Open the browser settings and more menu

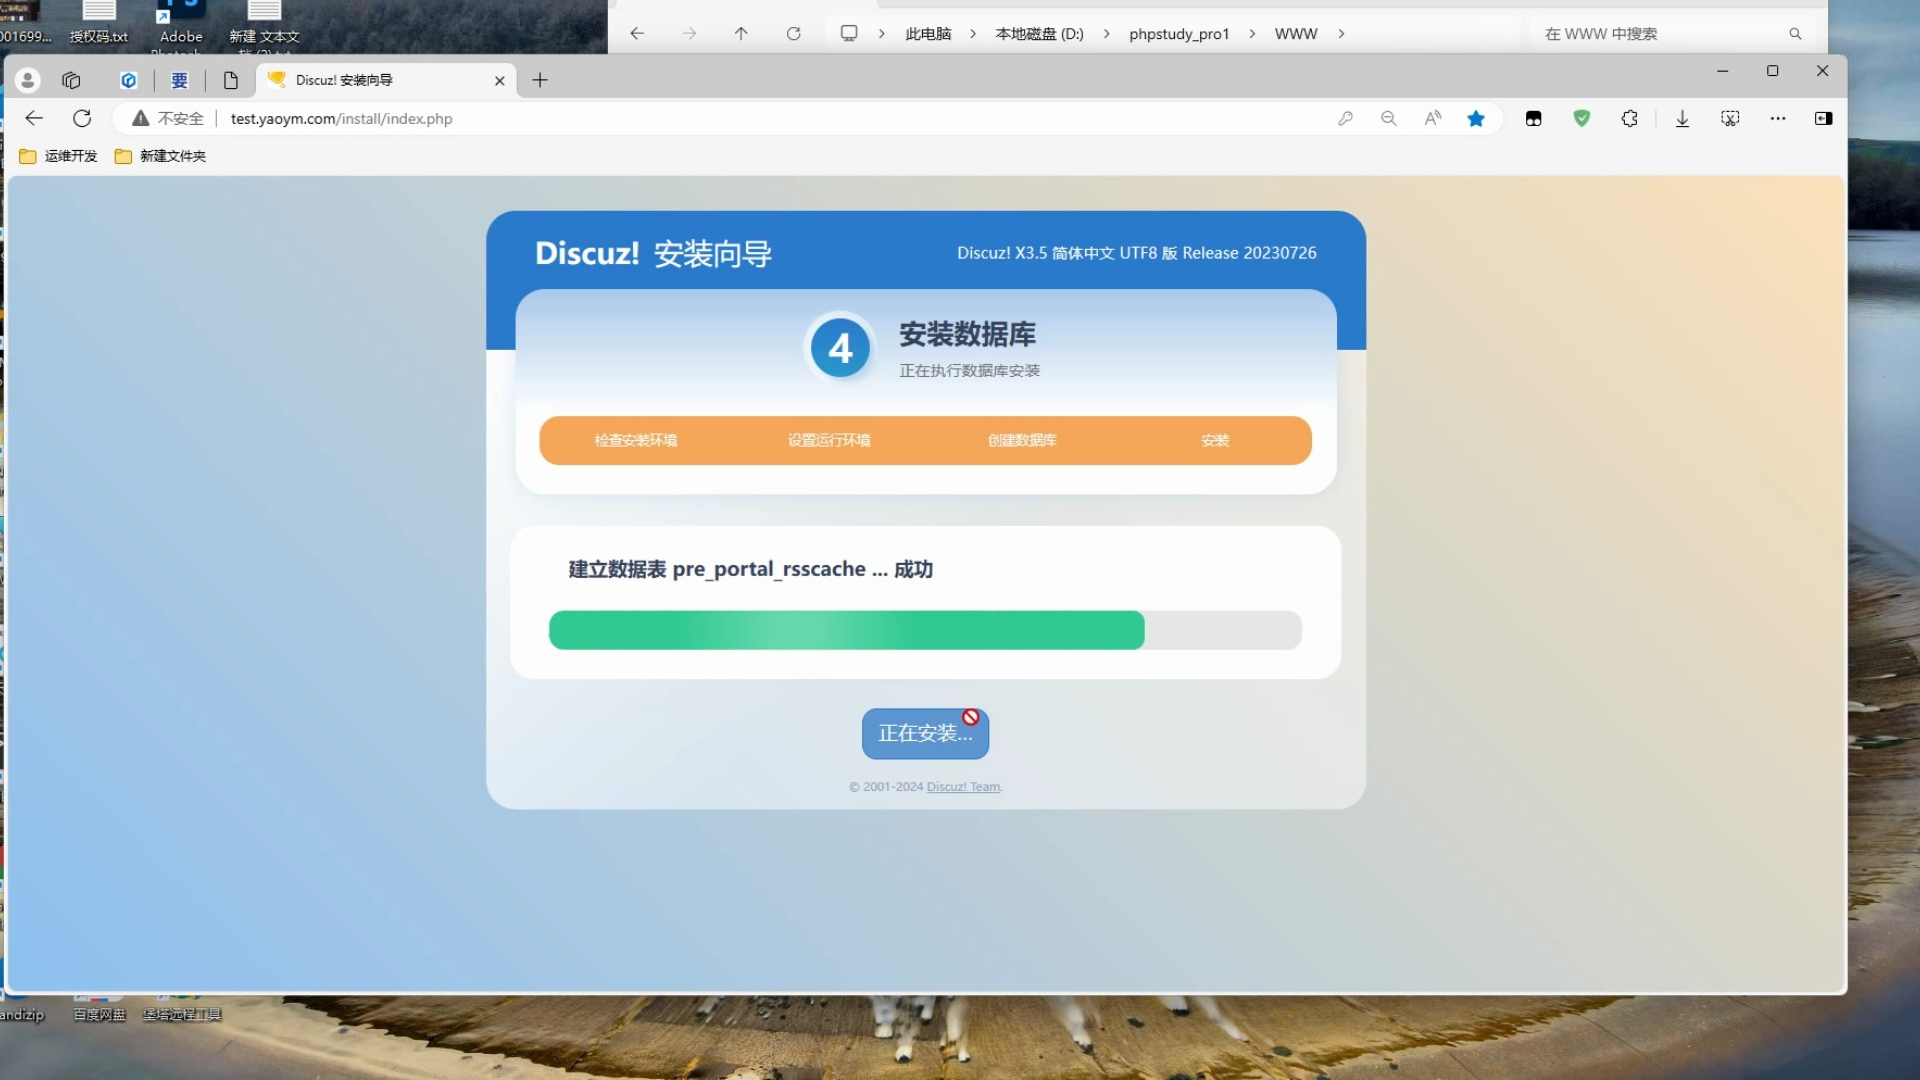(x=1777, y=118)
